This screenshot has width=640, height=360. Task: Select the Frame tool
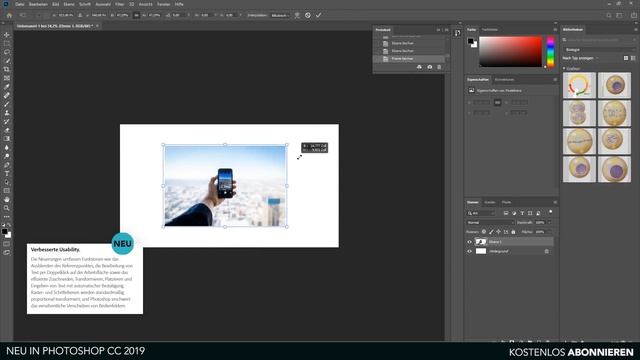click(7, 78)
